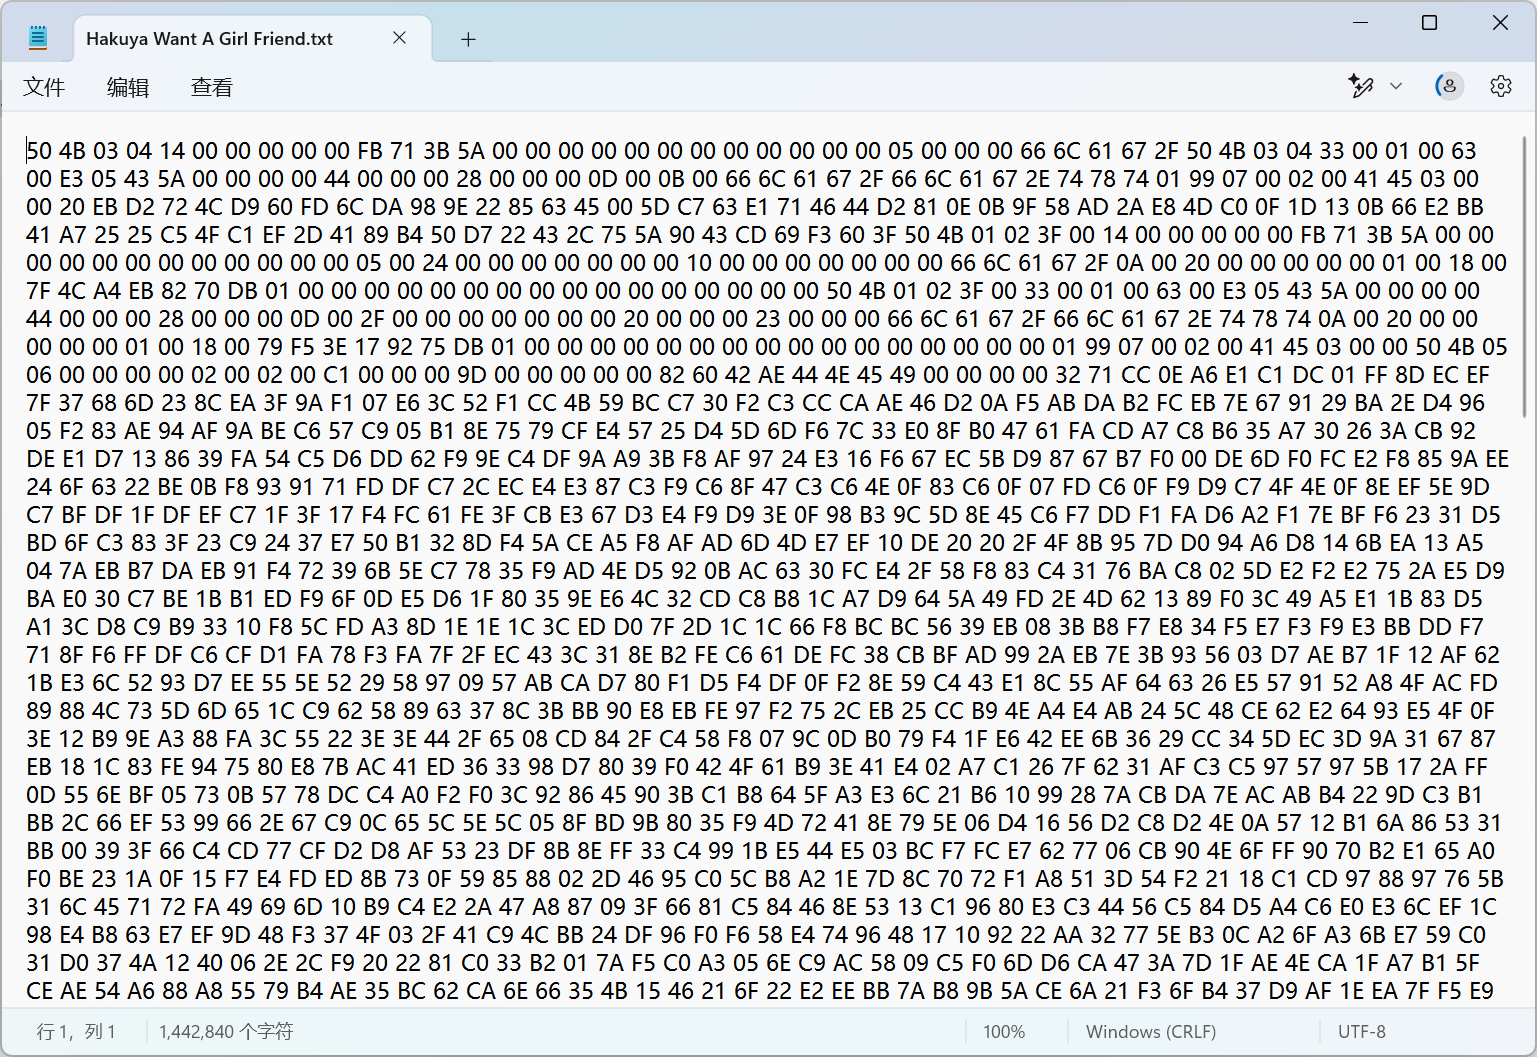Open the 编辑 (Edit) menu
Image resolution: width=1537 pixels, height=1057 pixels.
[x=128, y=87]
